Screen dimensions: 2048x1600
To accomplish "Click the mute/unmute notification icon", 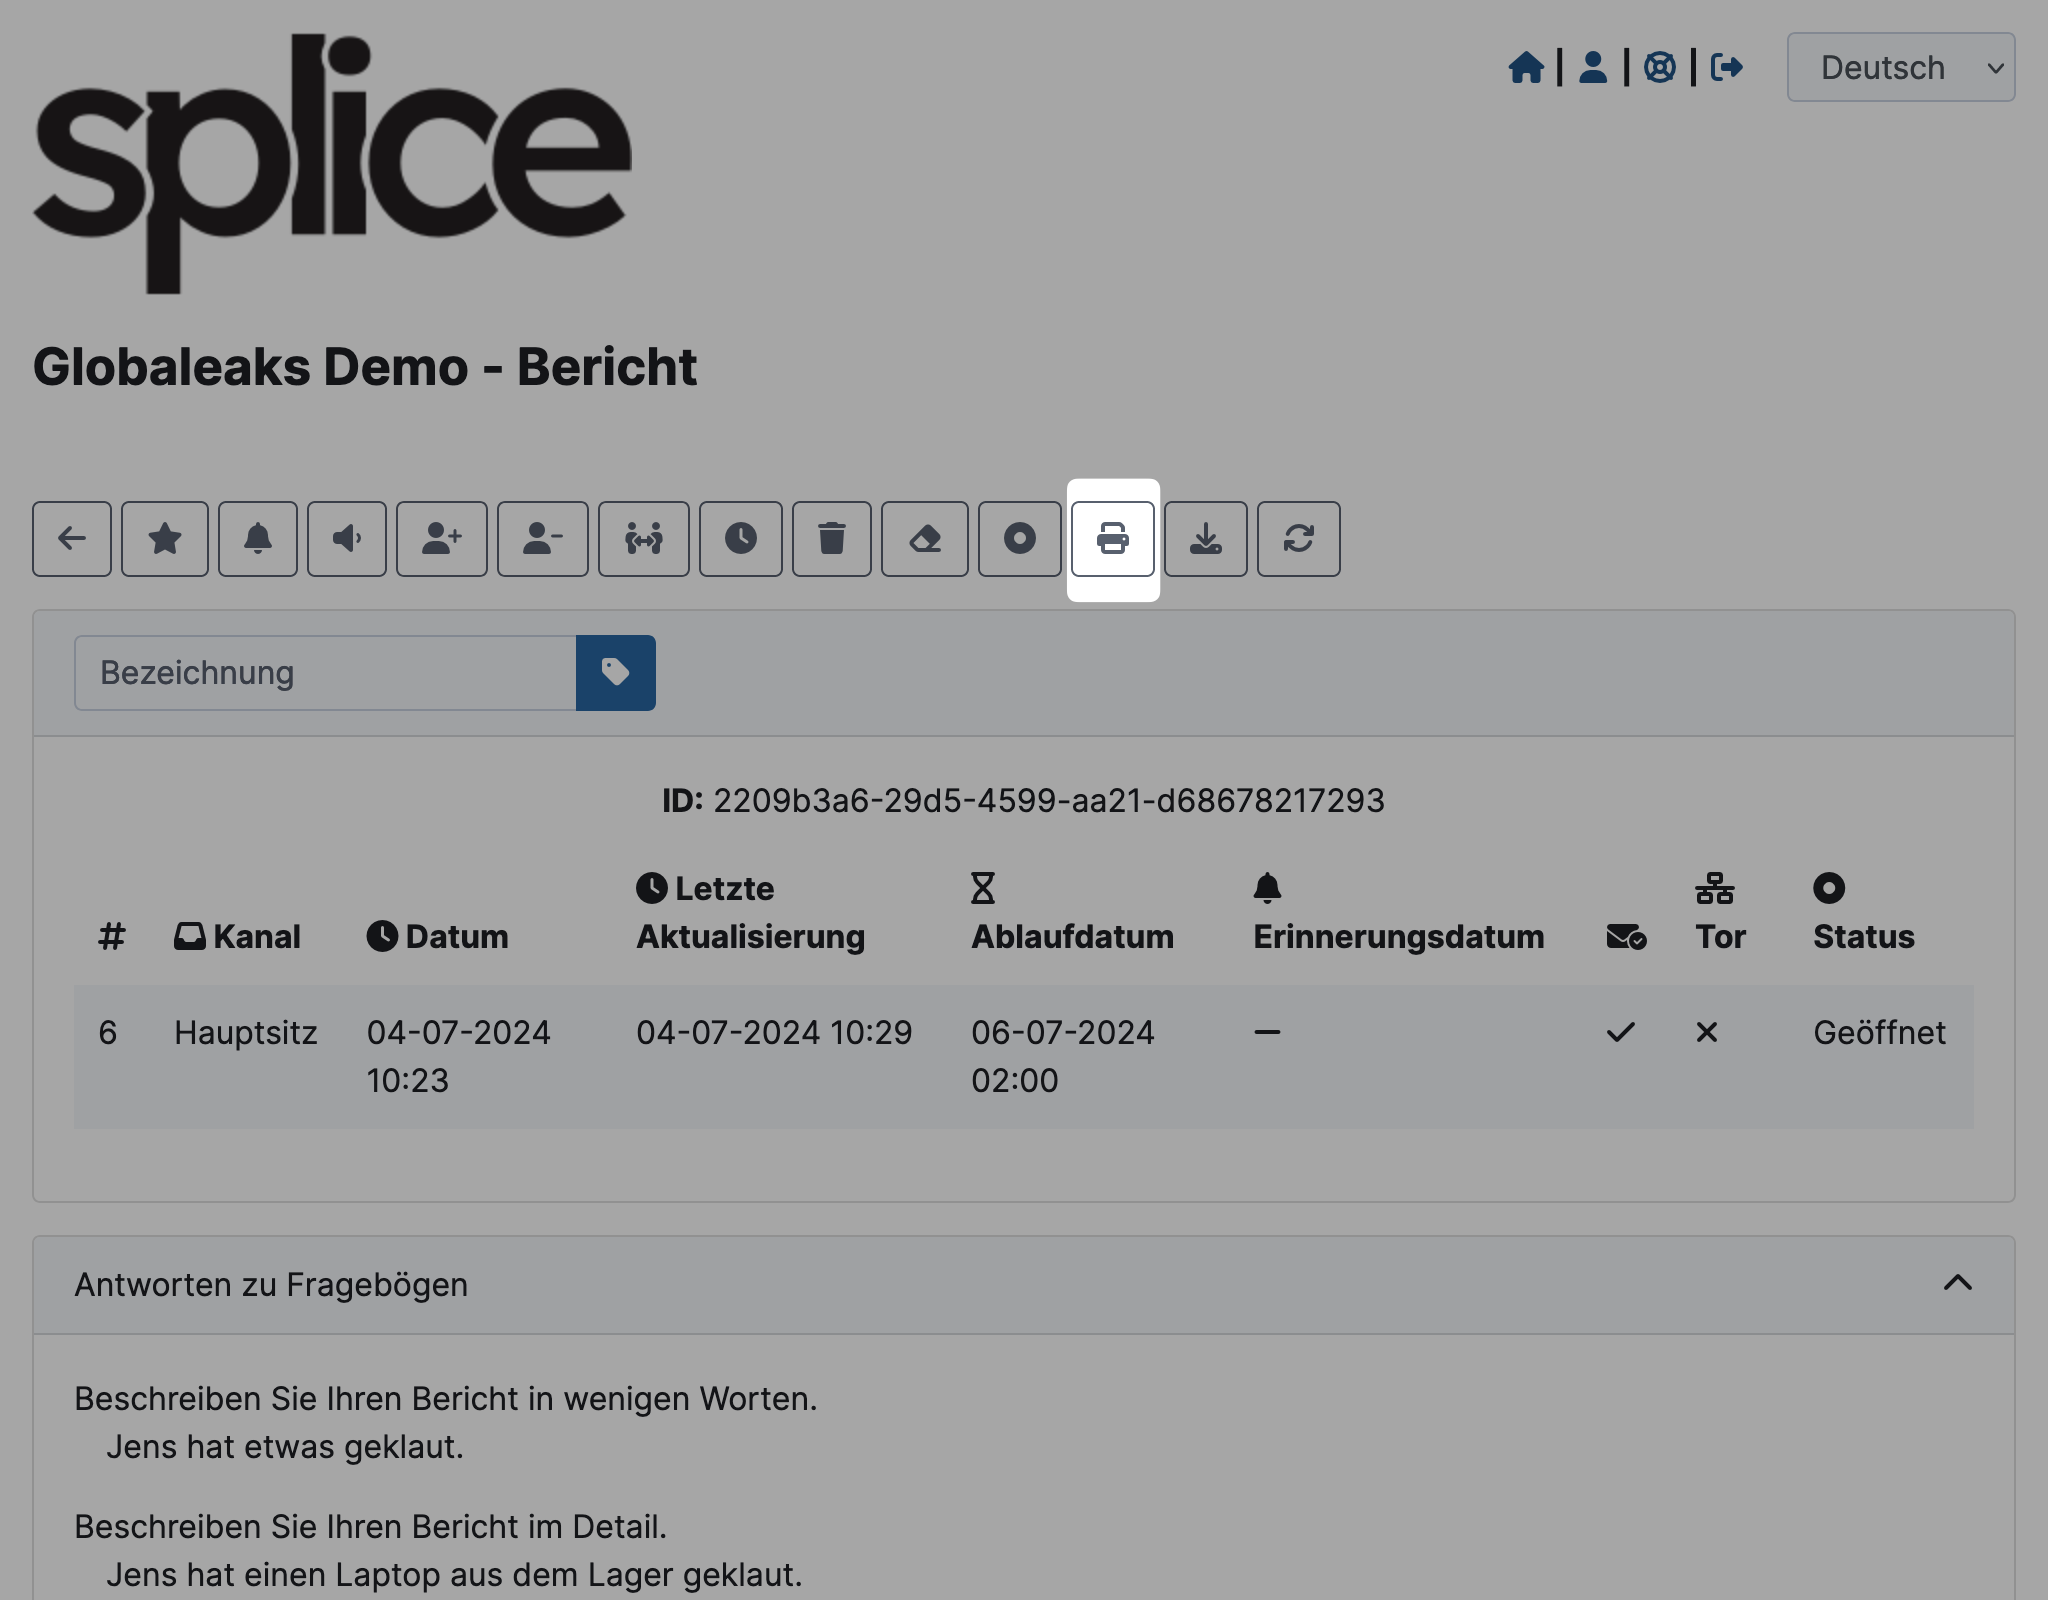I will pyautogui.click(x=346, y=537).
